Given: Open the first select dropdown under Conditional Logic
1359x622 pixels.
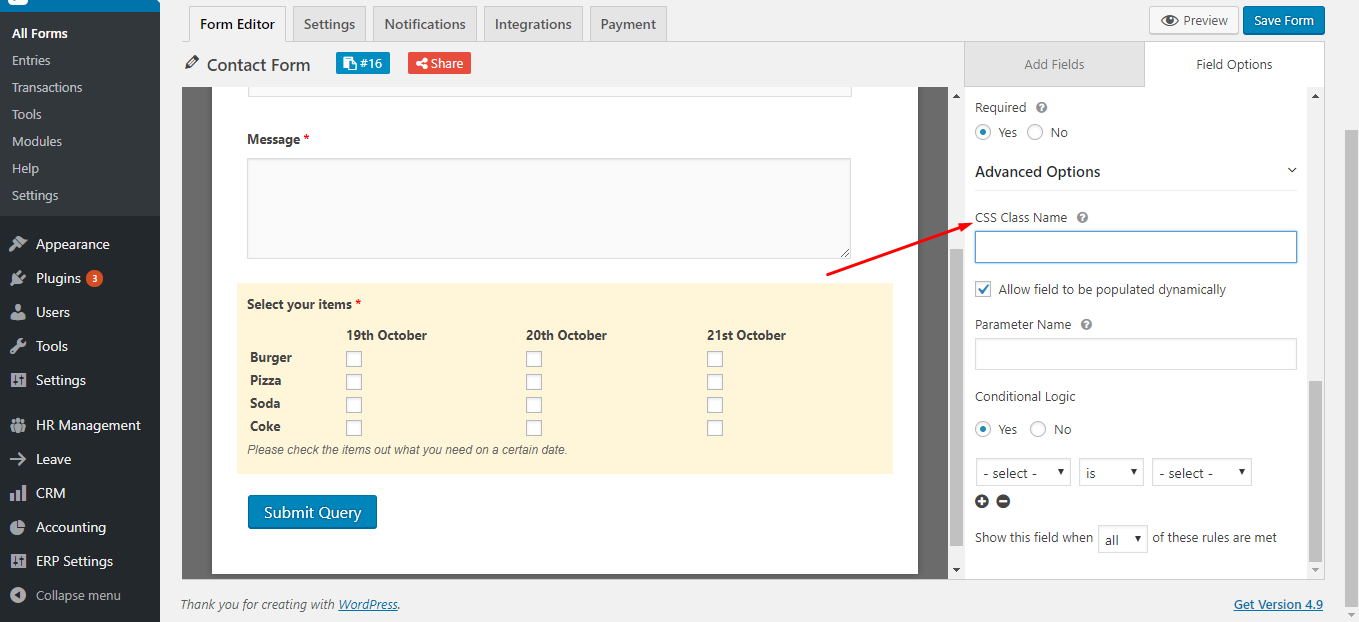Looking at the screenshot, I should click(1022, 471).
